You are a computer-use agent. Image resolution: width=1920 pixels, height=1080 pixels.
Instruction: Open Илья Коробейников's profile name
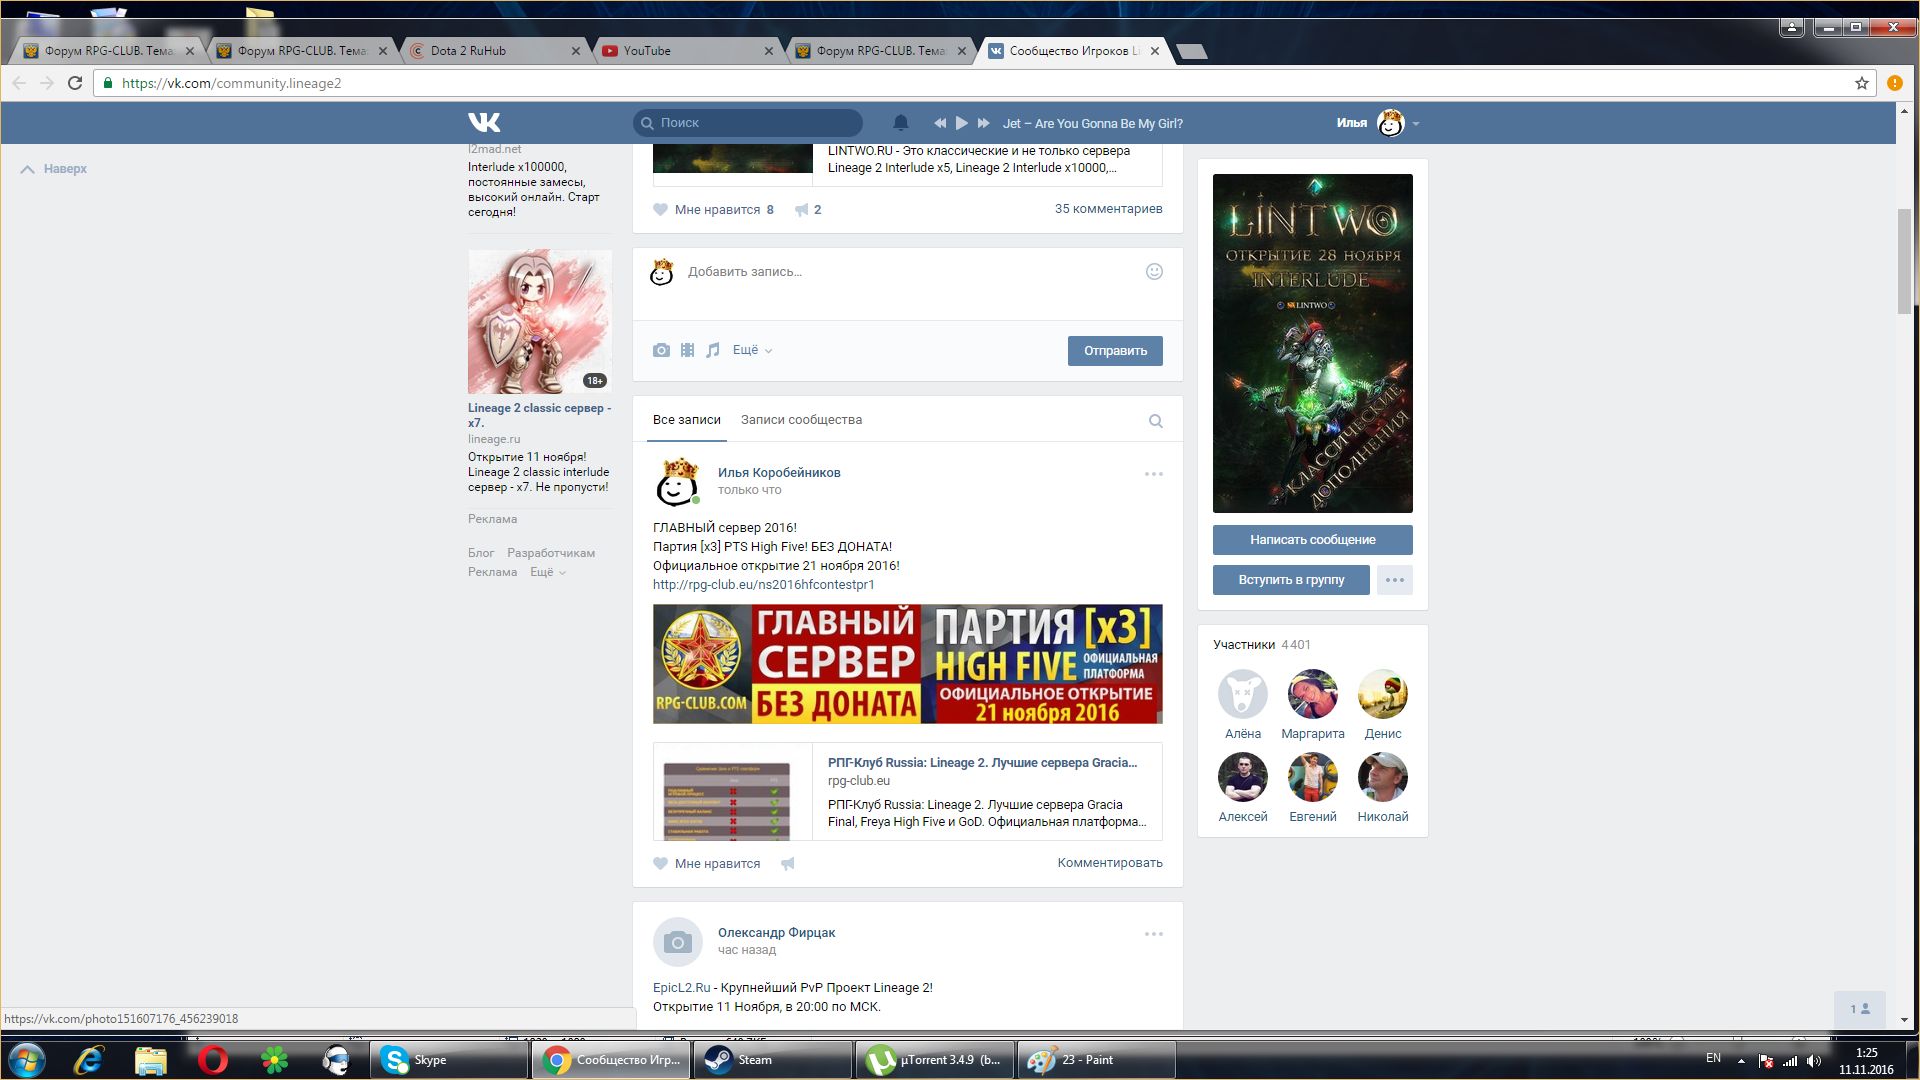click(779, 473)
